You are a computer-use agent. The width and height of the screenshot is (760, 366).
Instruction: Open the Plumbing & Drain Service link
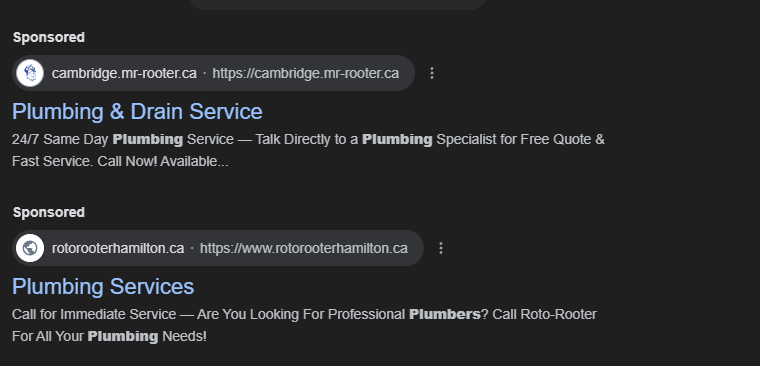pos(137,112)
